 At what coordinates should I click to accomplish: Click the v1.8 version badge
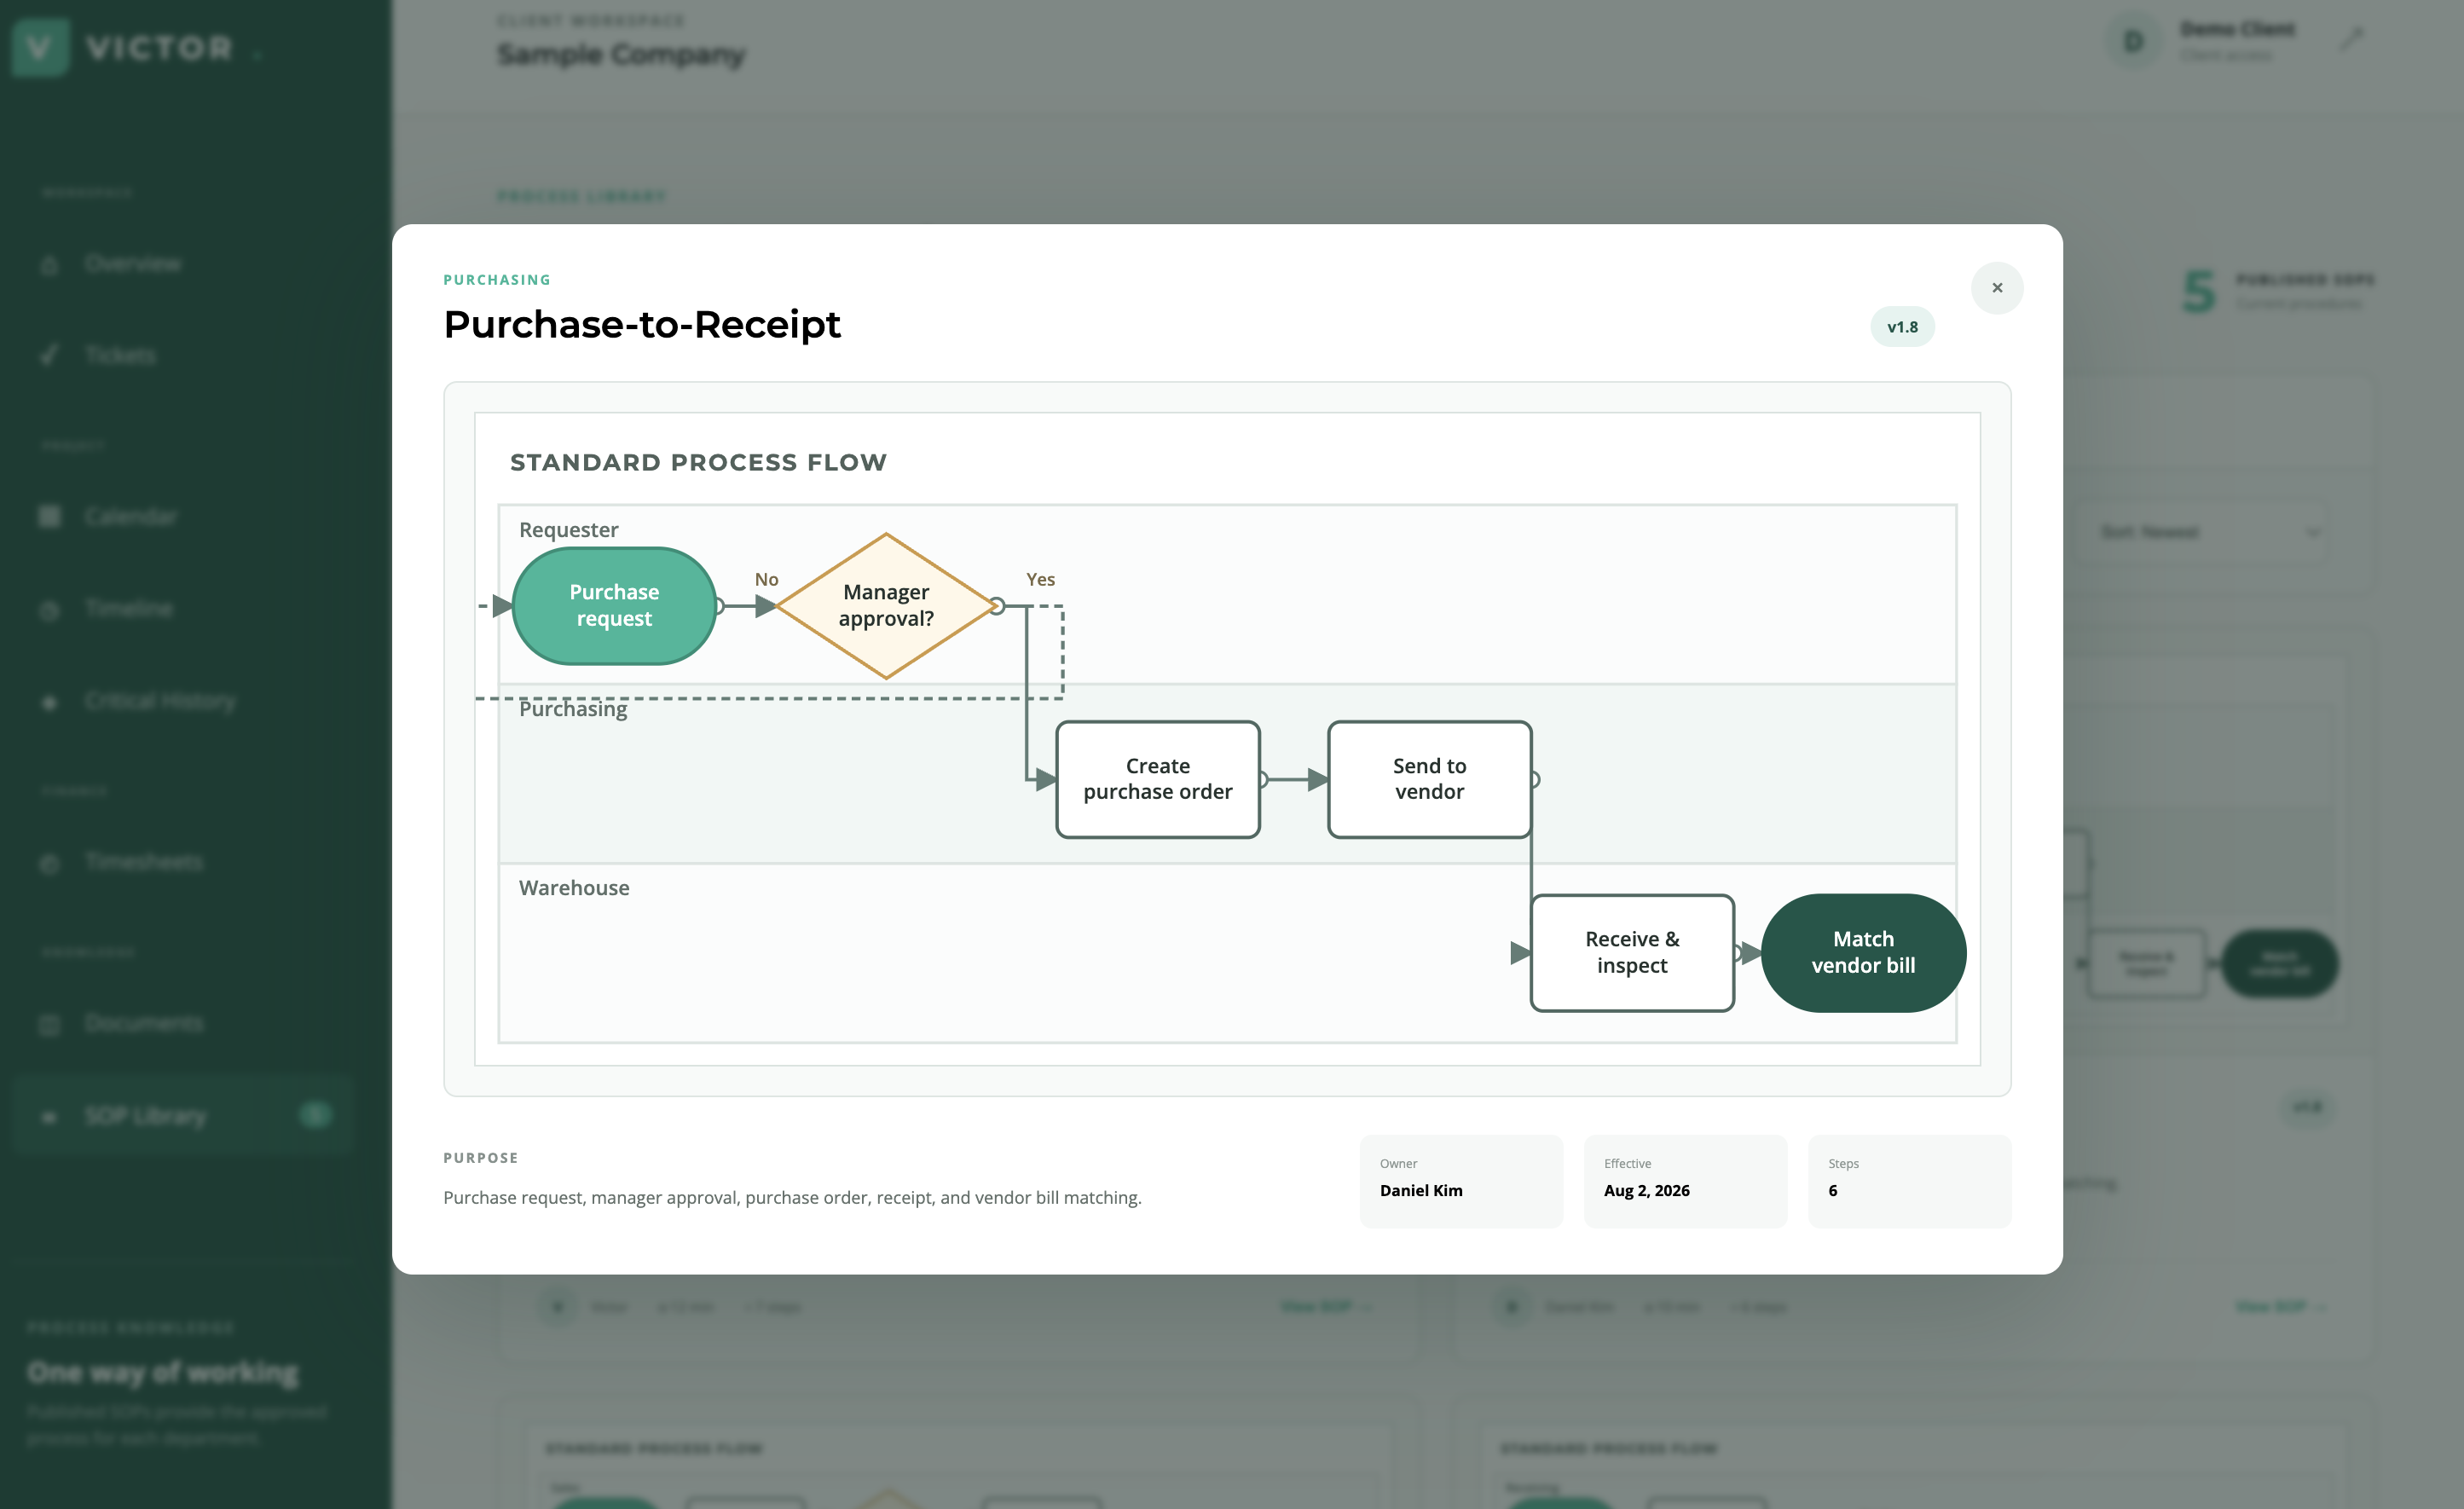(1902, 327)
